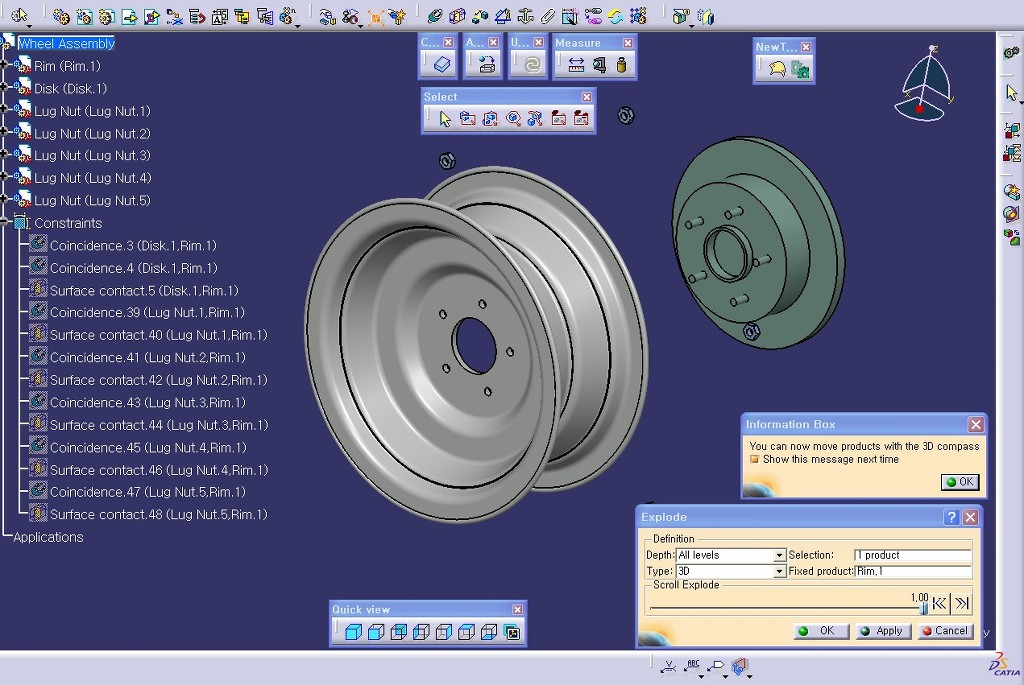Screen dimensions: 1024x685
Task: Expand the Disk (Disk.1) tree node
Action: 5,88
